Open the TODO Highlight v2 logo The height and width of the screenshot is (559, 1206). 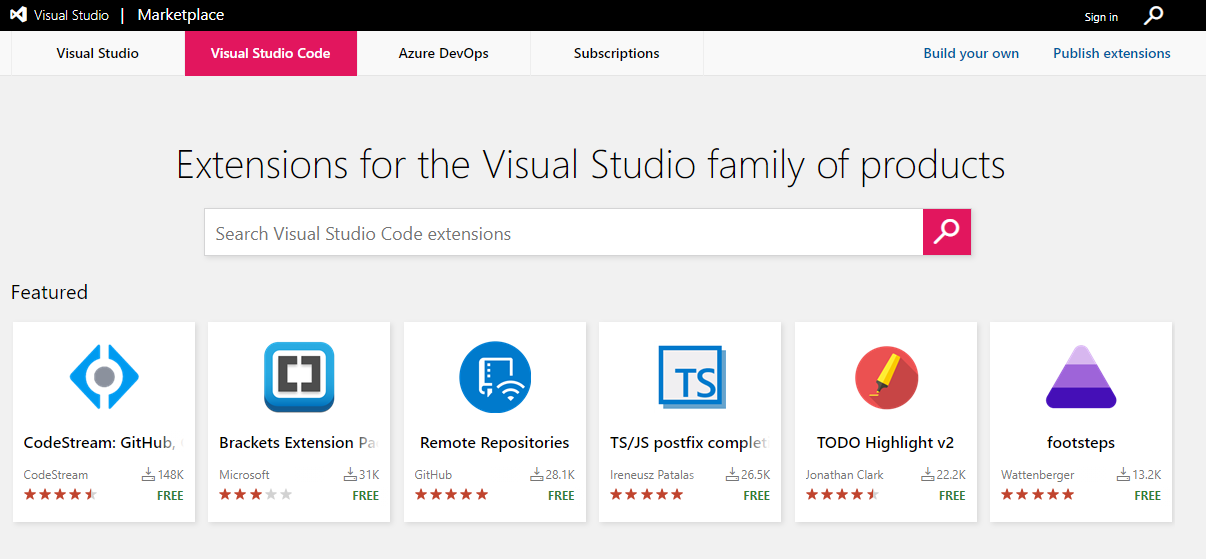point(886,377)
